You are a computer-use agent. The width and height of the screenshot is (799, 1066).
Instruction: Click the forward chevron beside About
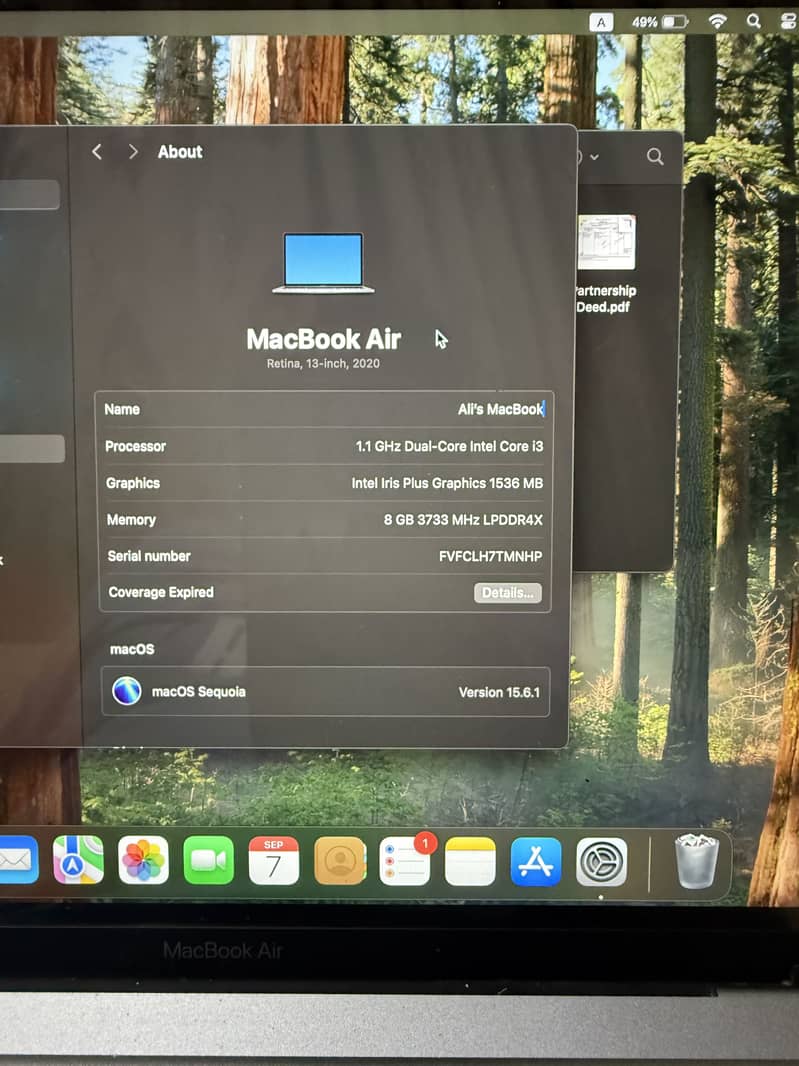click(x=133, y=152)
